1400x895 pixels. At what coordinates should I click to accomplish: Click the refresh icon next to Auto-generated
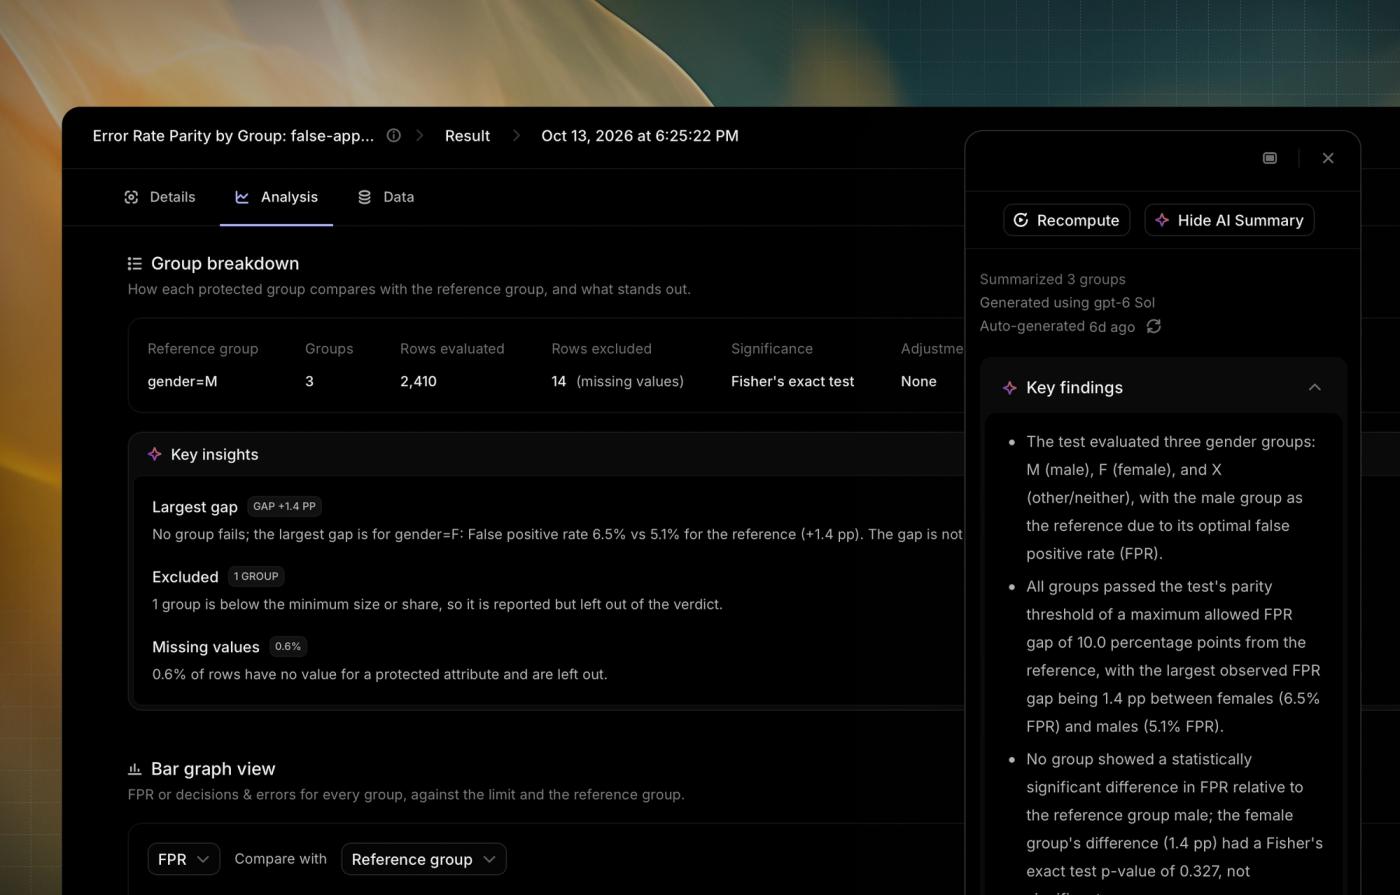1154,326
